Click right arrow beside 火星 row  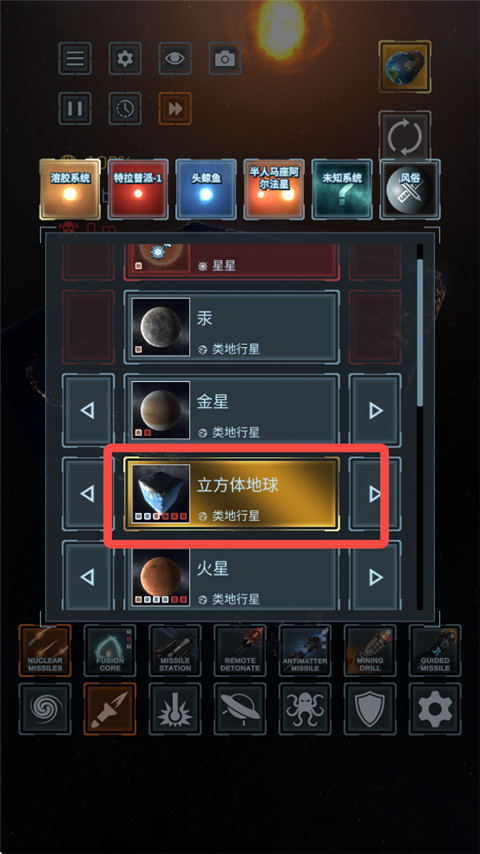(x=375, y=576)
